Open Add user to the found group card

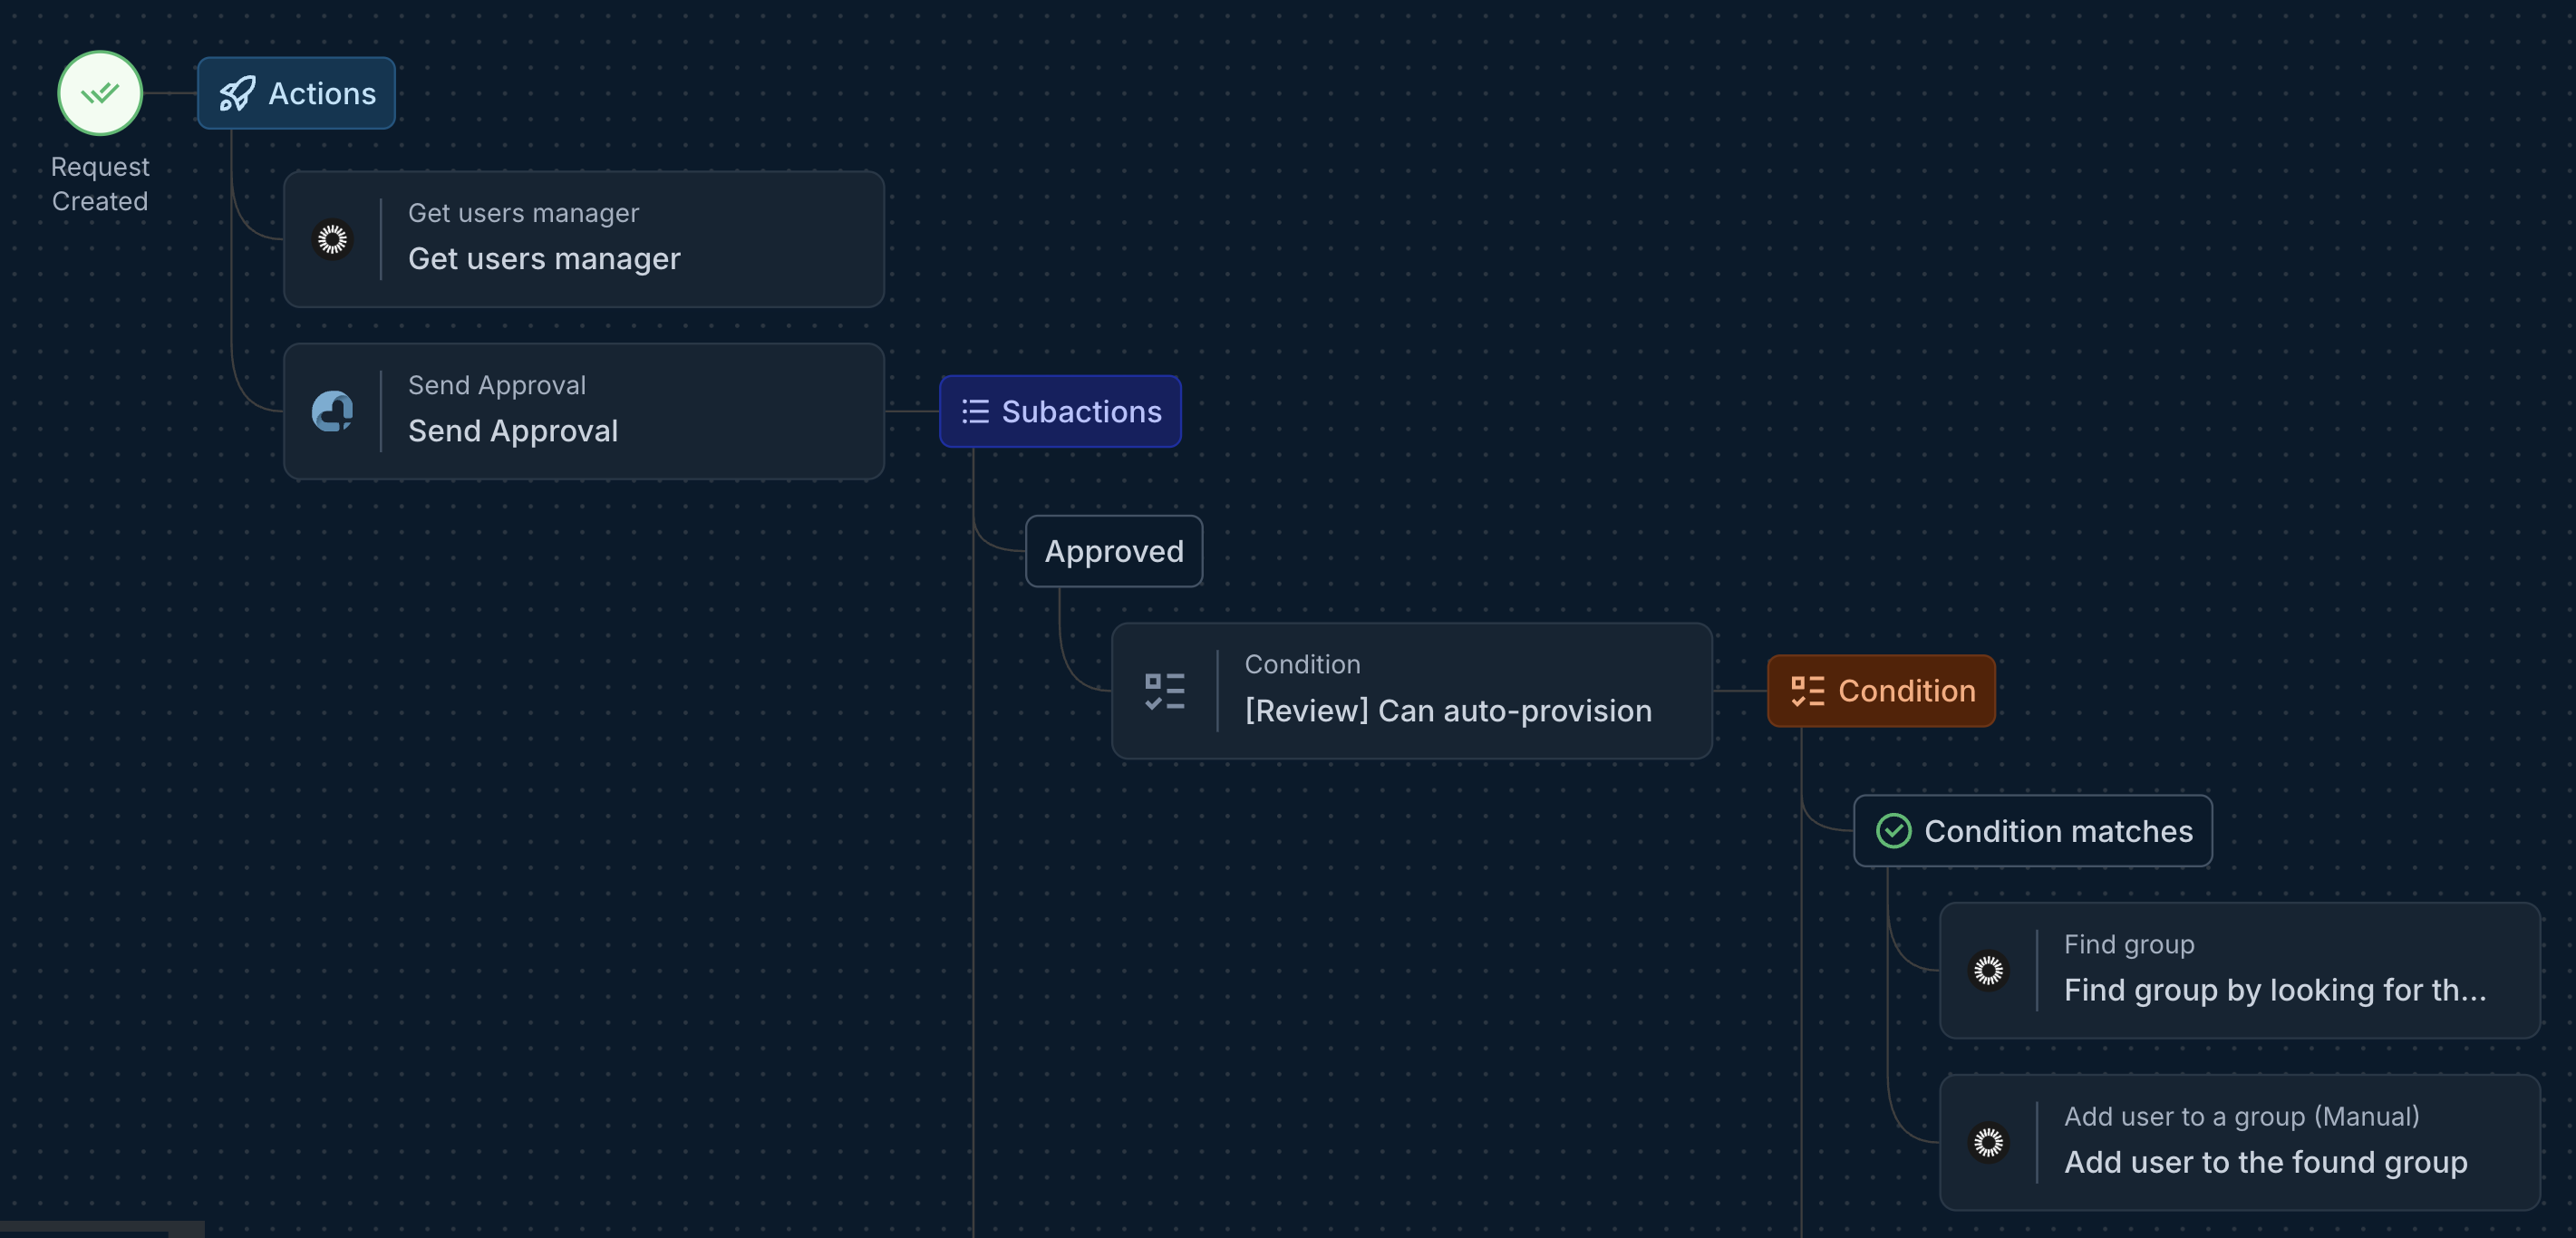coord(2240,1142)
